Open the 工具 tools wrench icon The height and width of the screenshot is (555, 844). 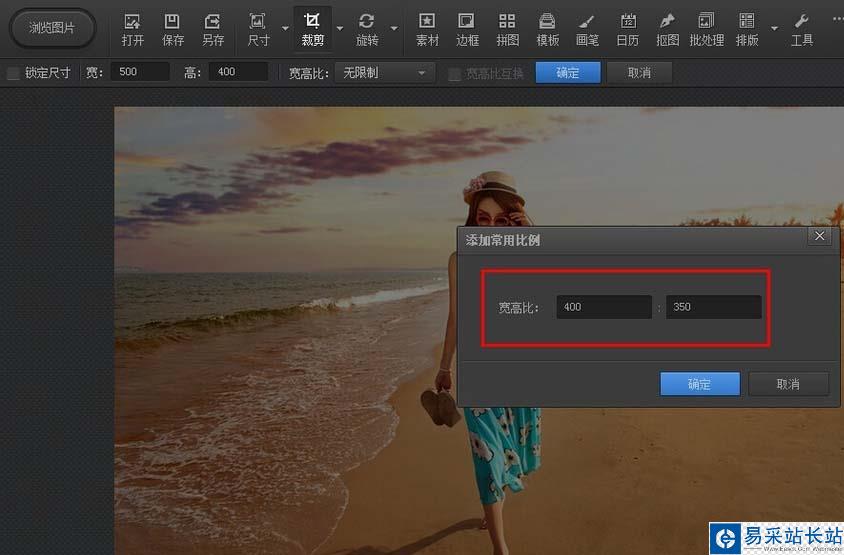click(x=801, y=30)
